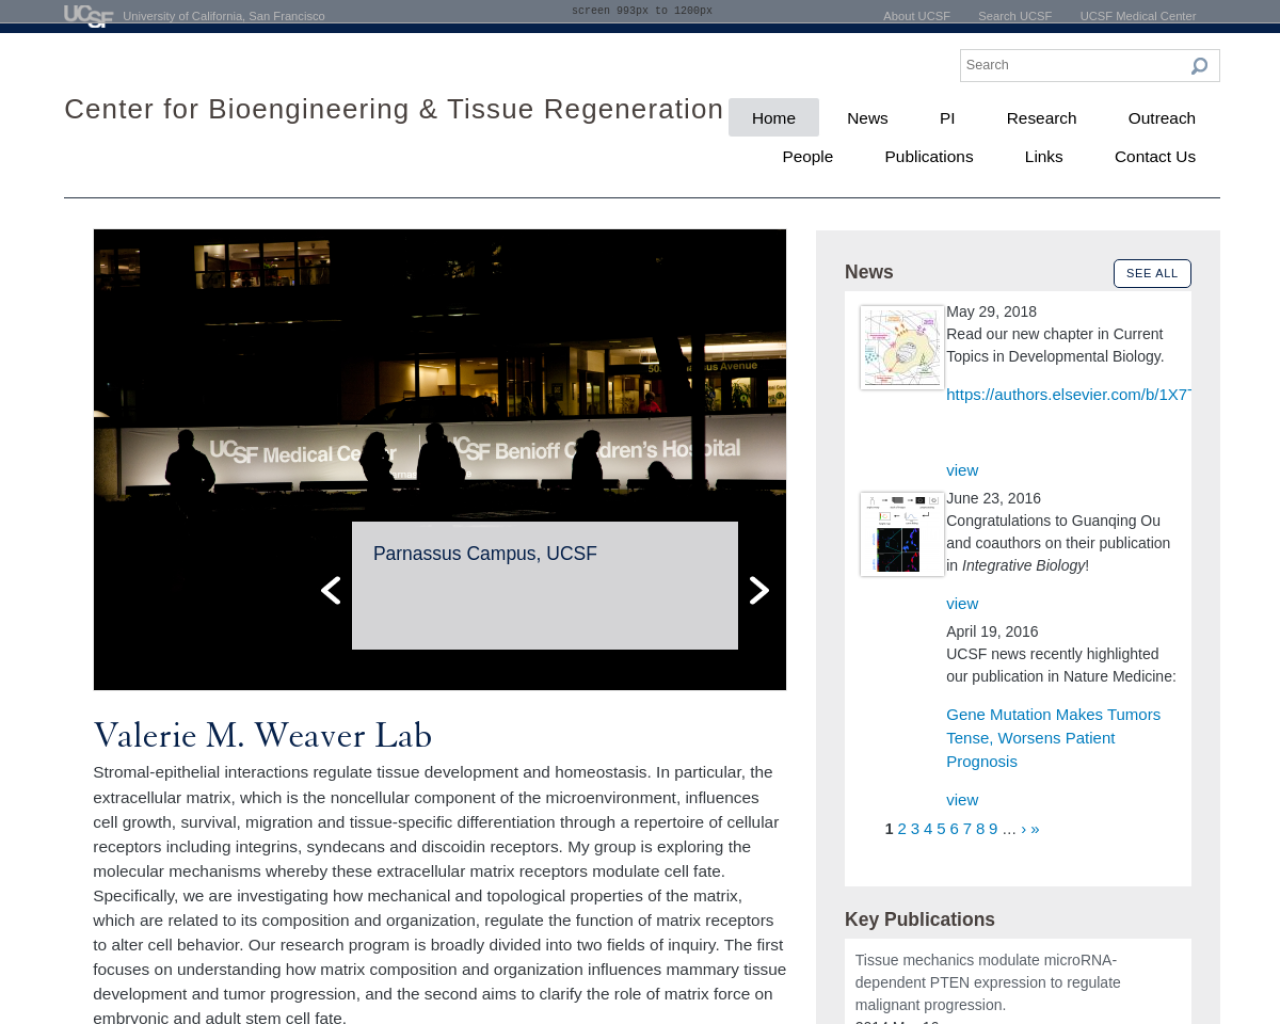This screenshot has width=1280, height=1024.
Task: Click the News sidebar heading
Action: point(869,272)
